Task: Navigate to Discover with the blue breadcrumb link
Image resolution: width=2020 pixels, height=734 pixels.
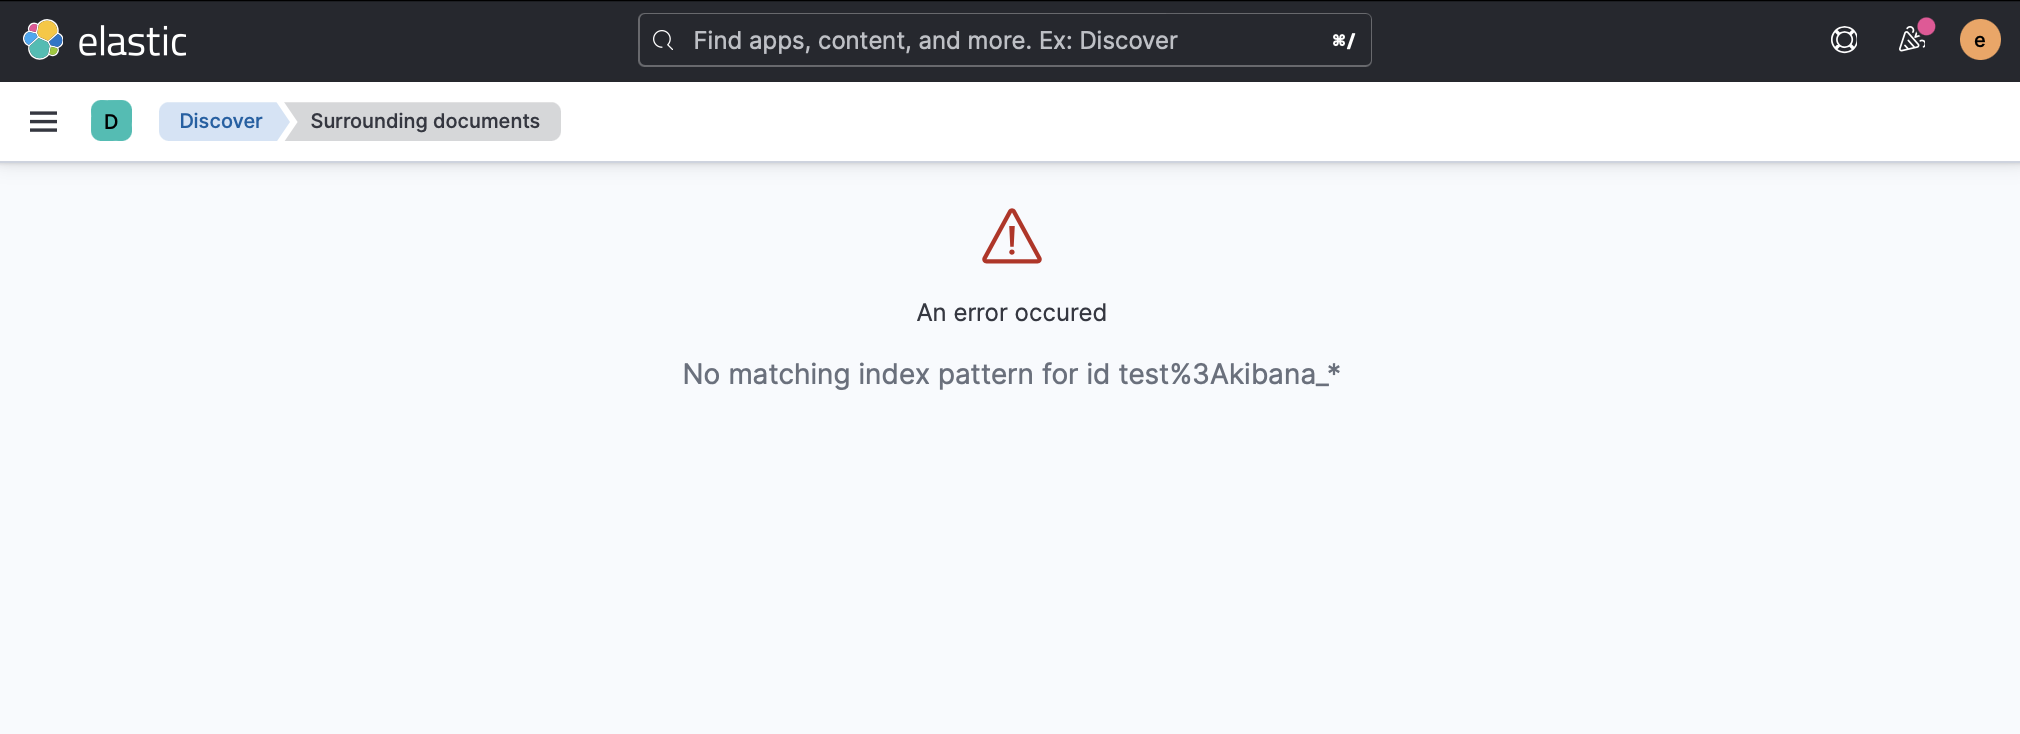Action: 219,121
